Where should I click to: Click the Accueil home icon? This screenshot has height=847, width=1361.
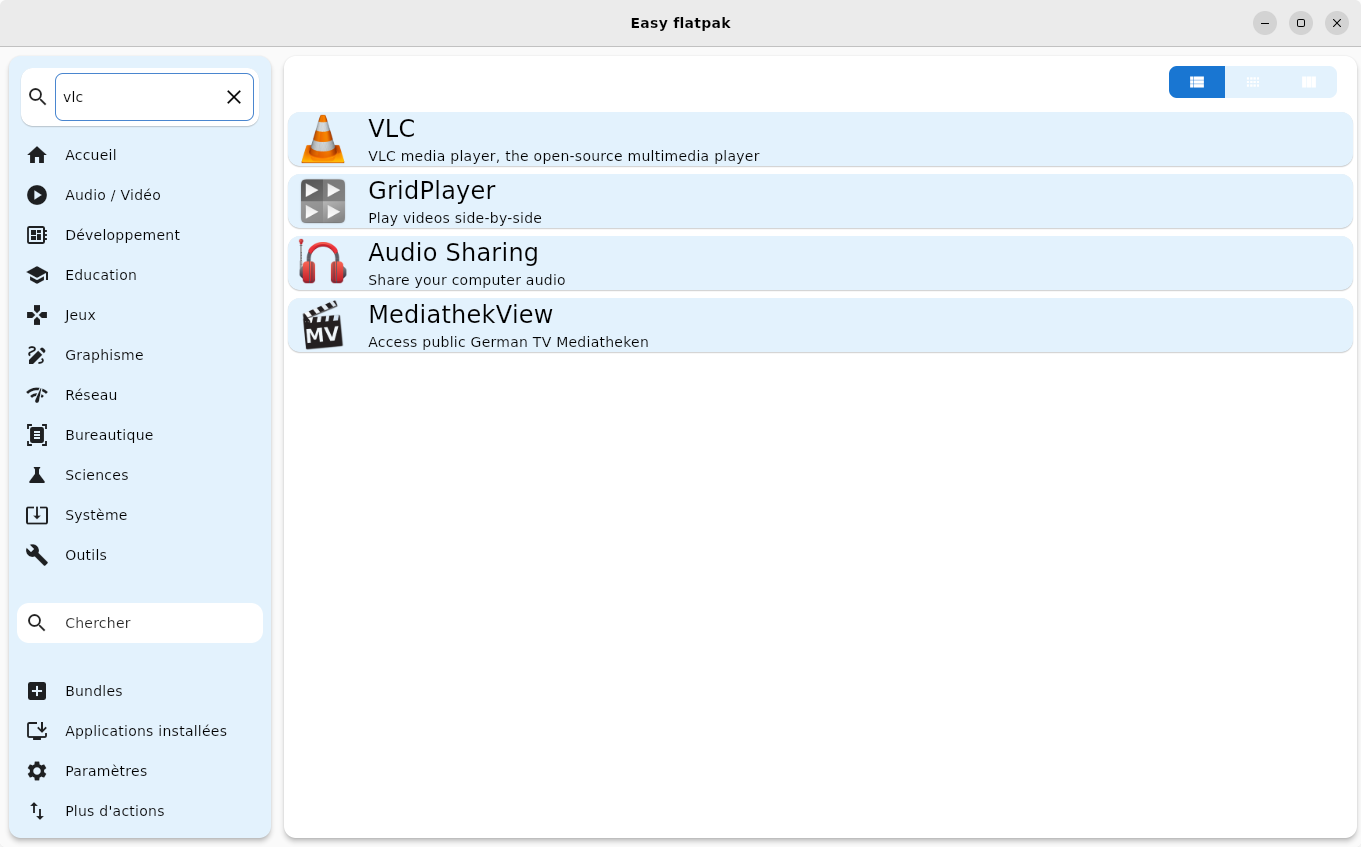point(37,155)
